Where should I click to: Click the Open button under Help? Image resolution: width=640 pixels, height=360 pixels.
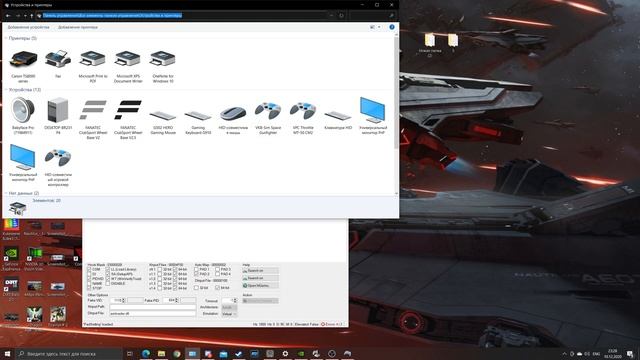point(260,285)
